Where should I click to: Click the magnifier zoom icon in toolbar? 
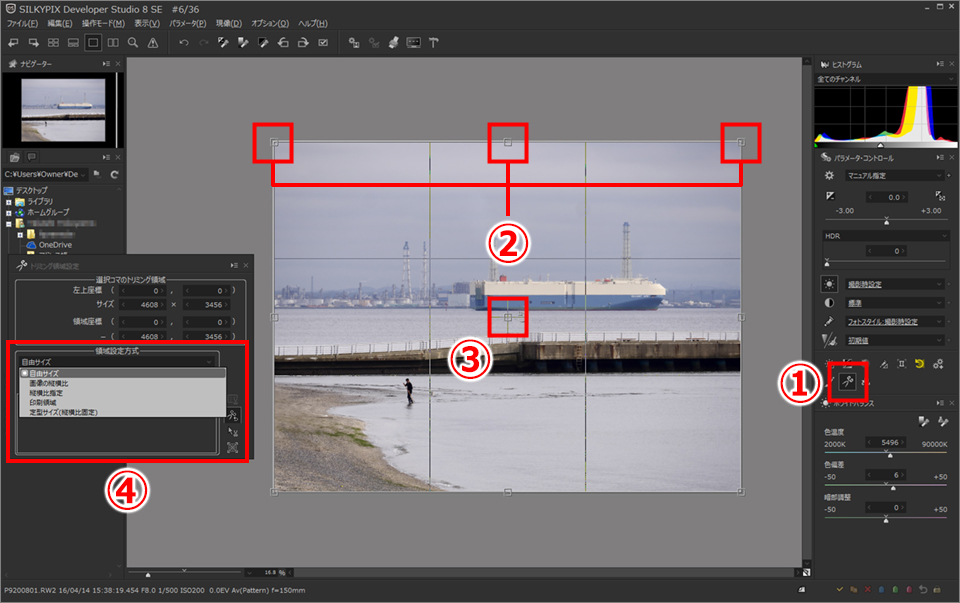133,43
